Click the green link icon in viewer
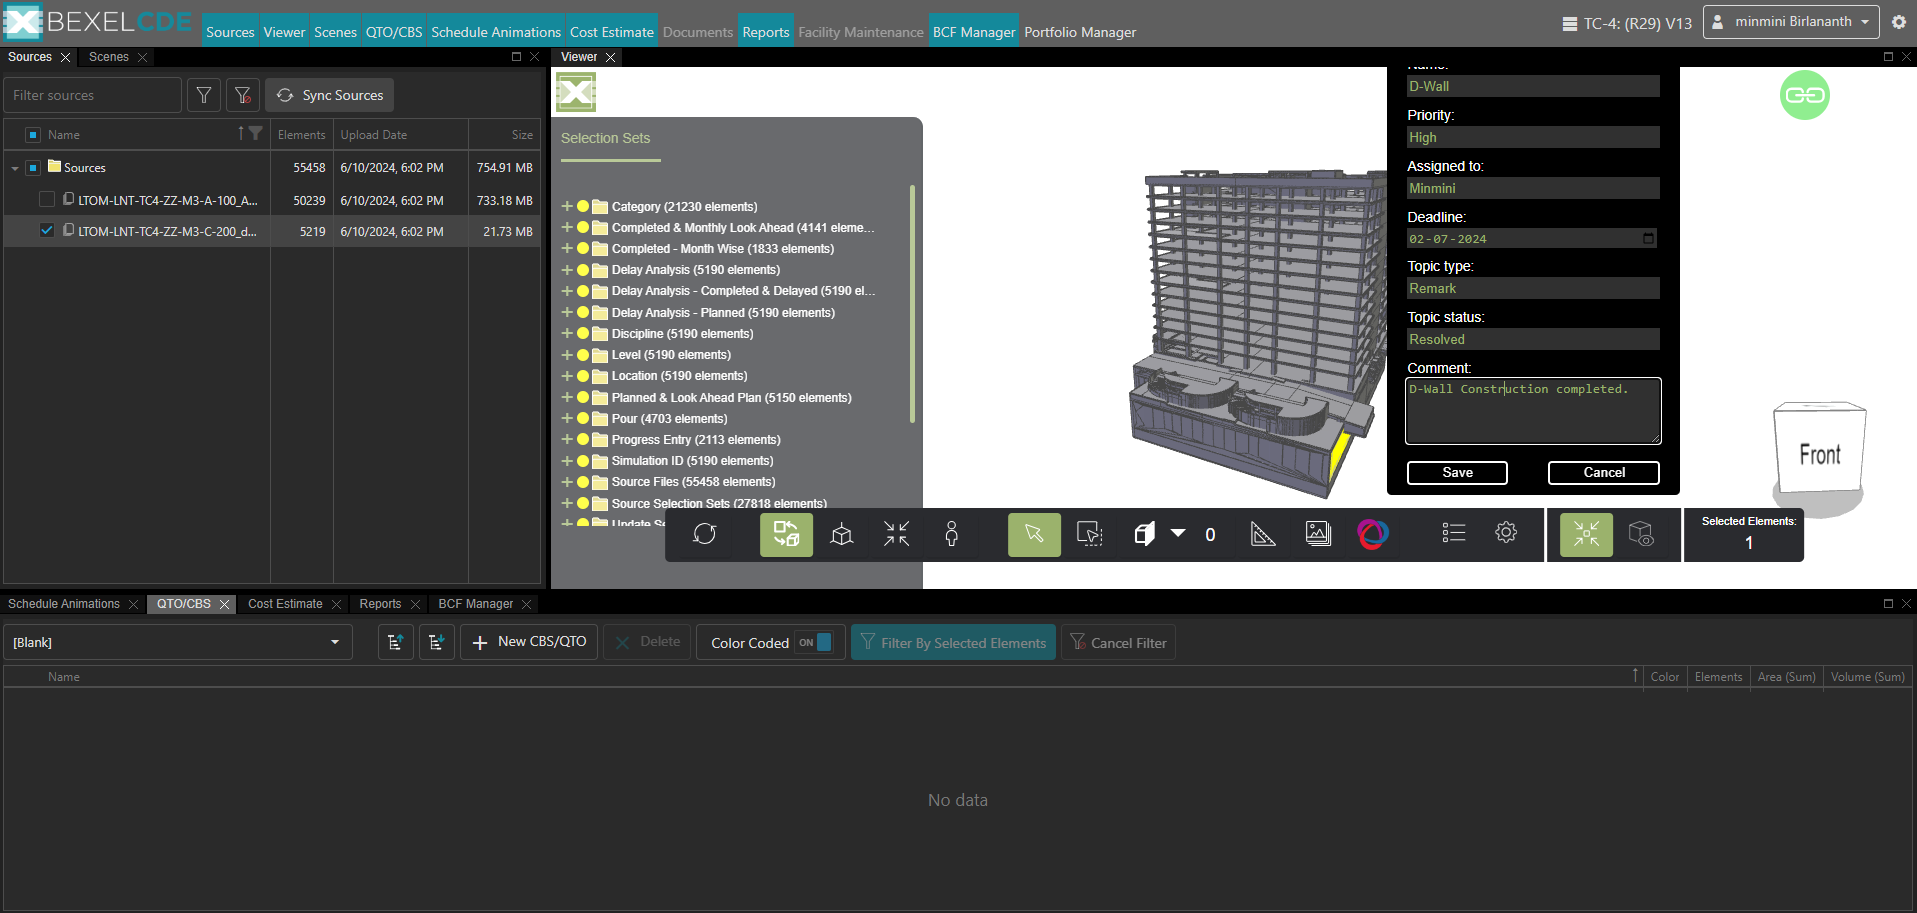Screen dimensions: 1917x913 pos(1804,95)
